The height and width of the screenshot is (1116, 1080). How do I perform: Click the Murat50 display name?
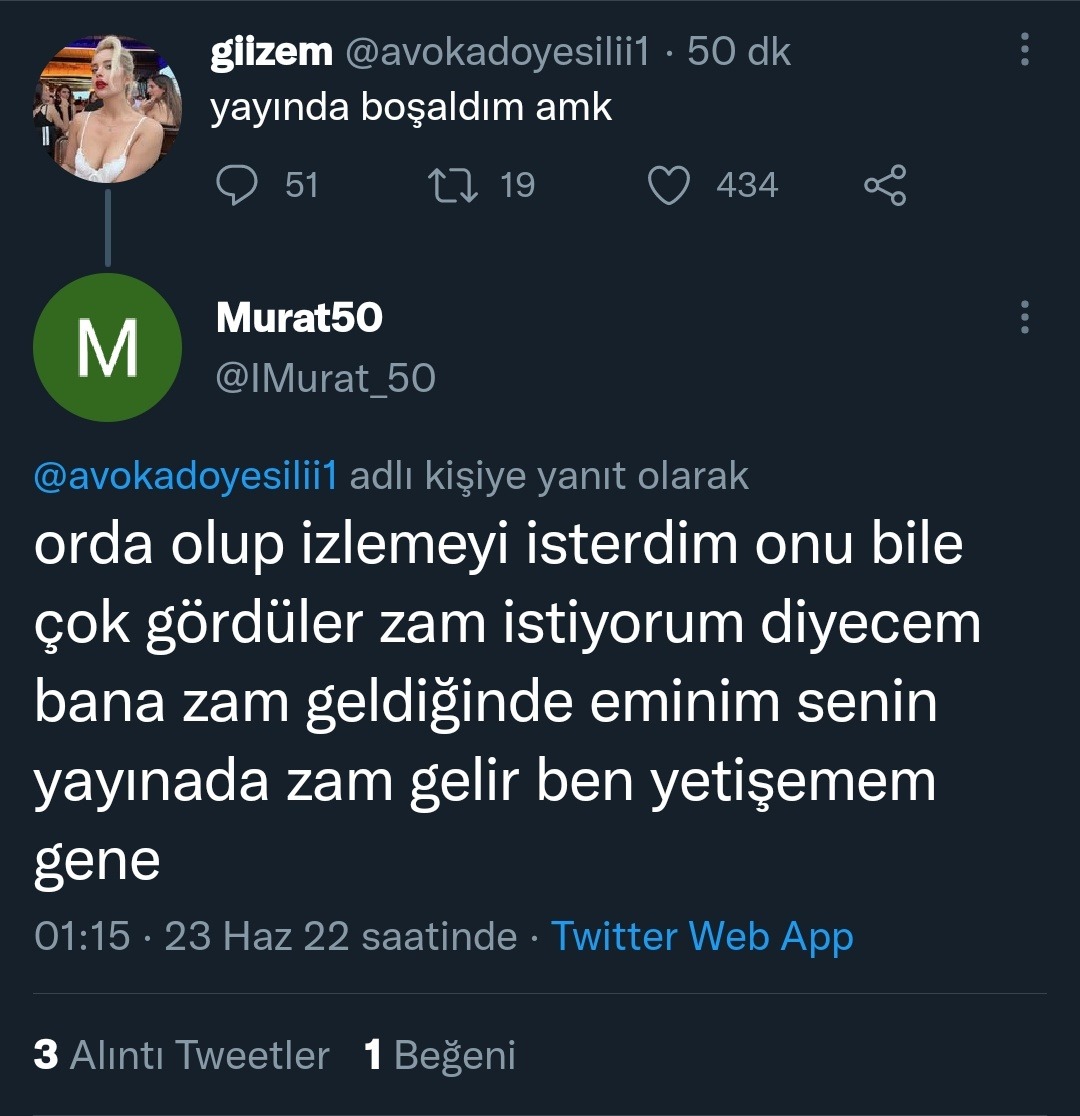[x=299, y=317]
